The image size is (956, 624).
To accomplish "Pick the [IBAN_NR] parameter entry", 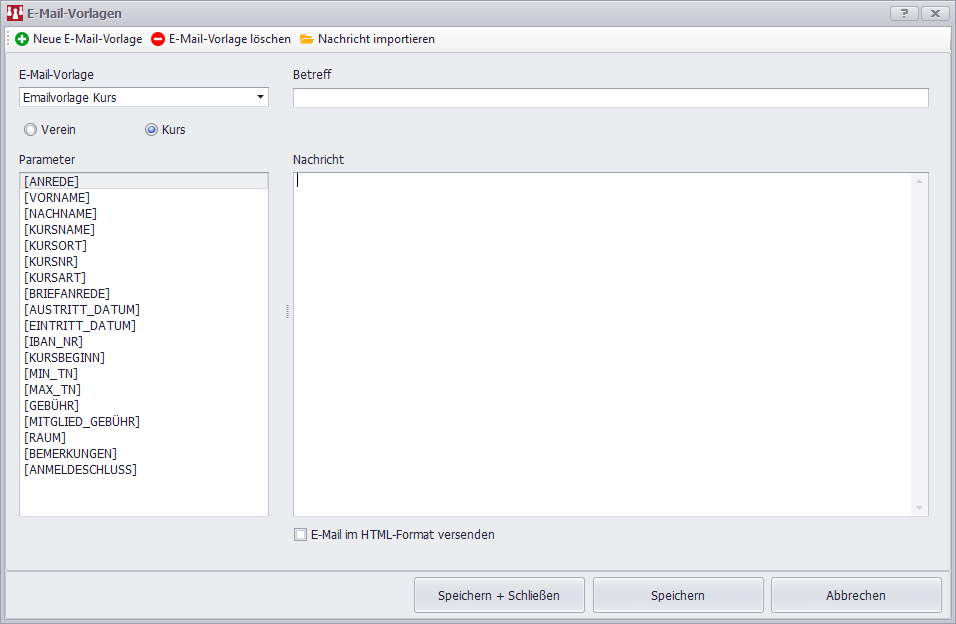I will coord(53,342).
